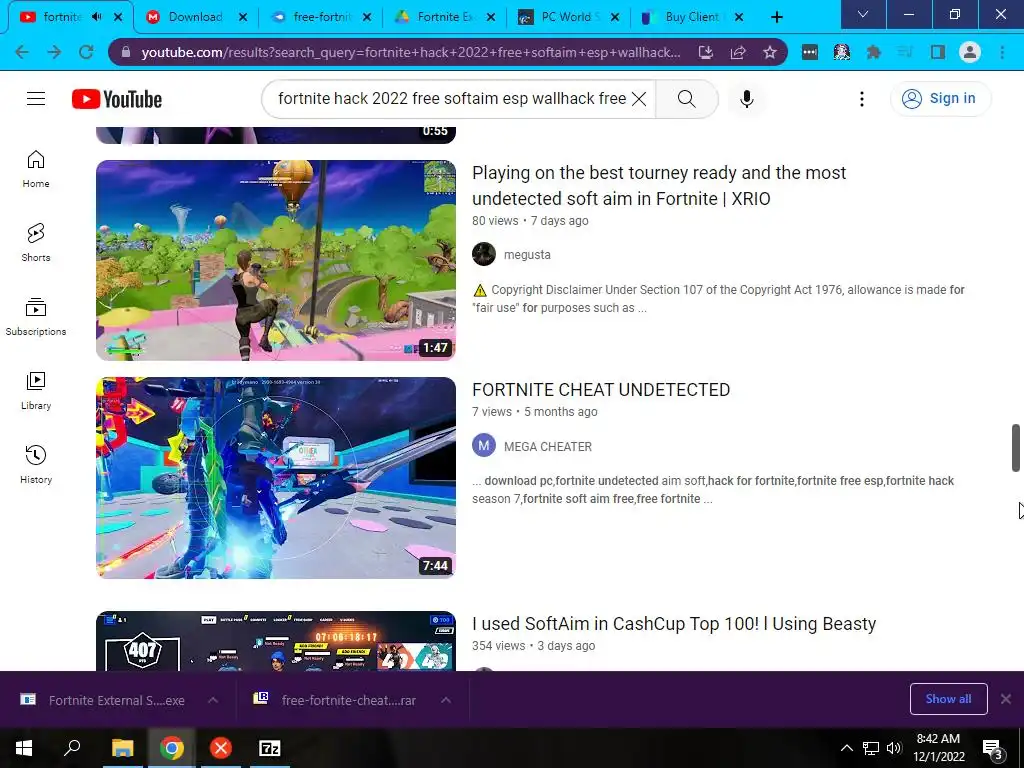Click install/download icon in address bar
1024x768 pixels.
point(706,52)
